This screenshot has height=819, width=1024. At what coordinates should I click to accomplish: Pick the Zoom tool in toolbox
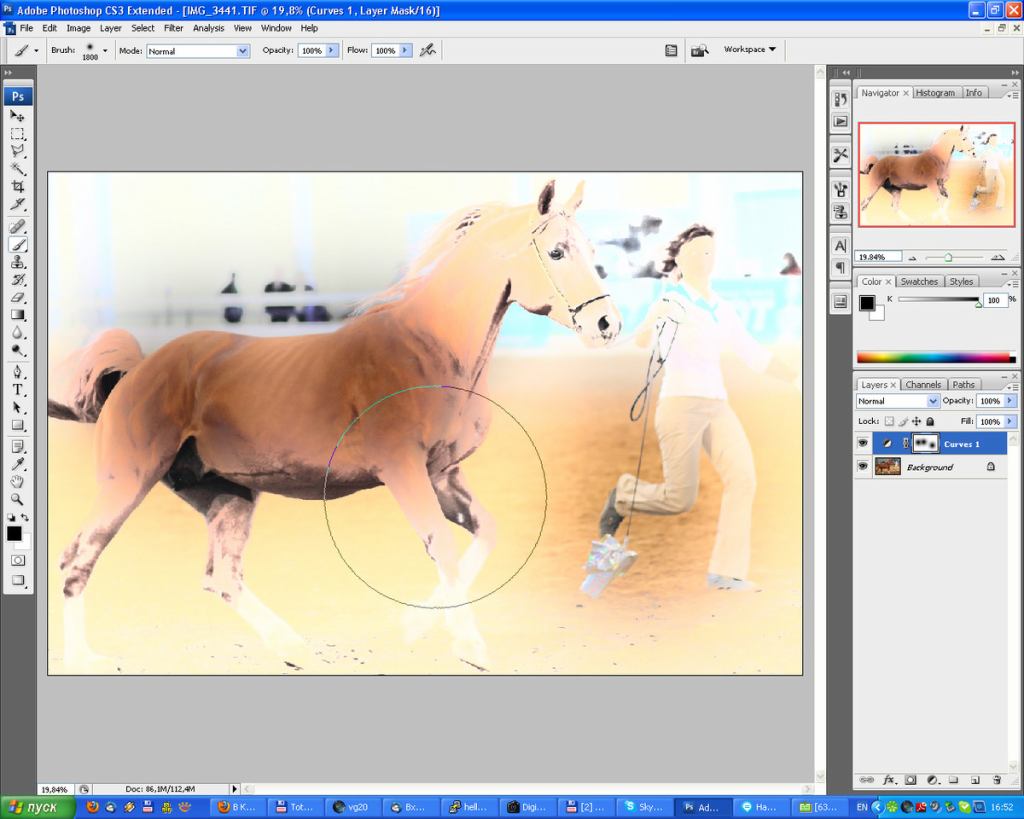click(x=18, y=500)
